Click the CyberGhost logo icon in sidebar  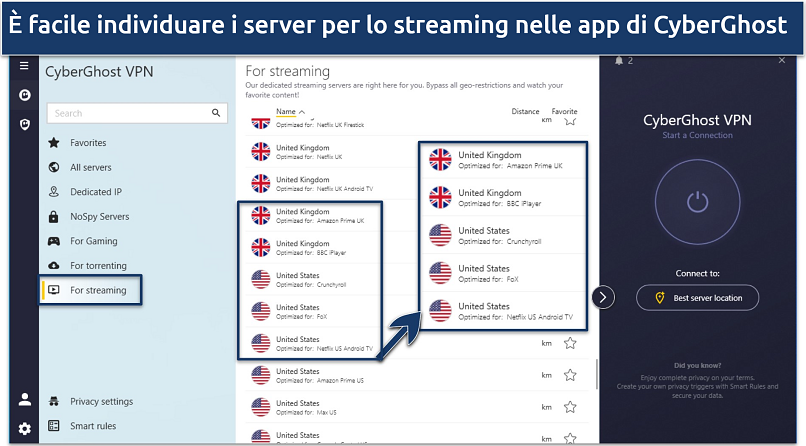point(24,96)
